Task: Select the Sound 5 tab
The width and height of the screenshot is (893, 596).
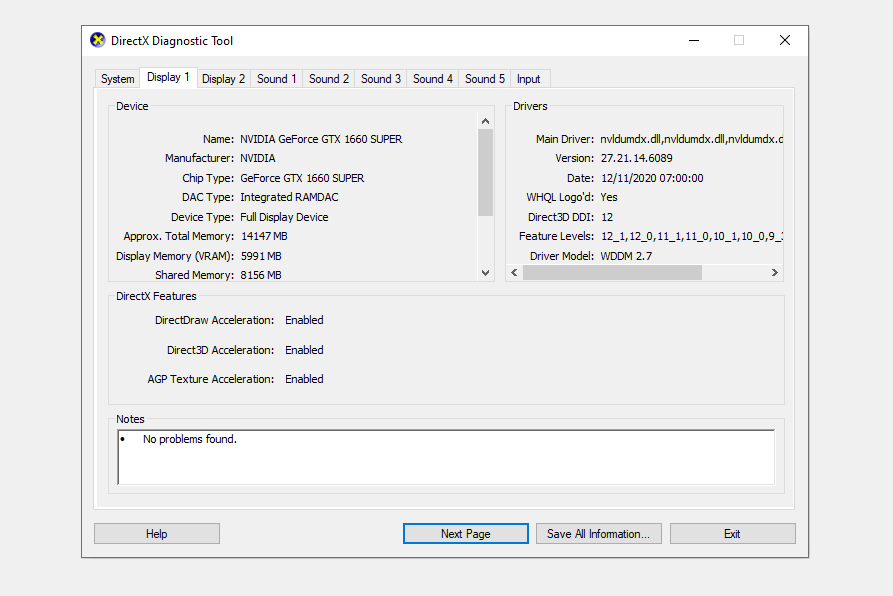Action: click(x=485, y=79)
